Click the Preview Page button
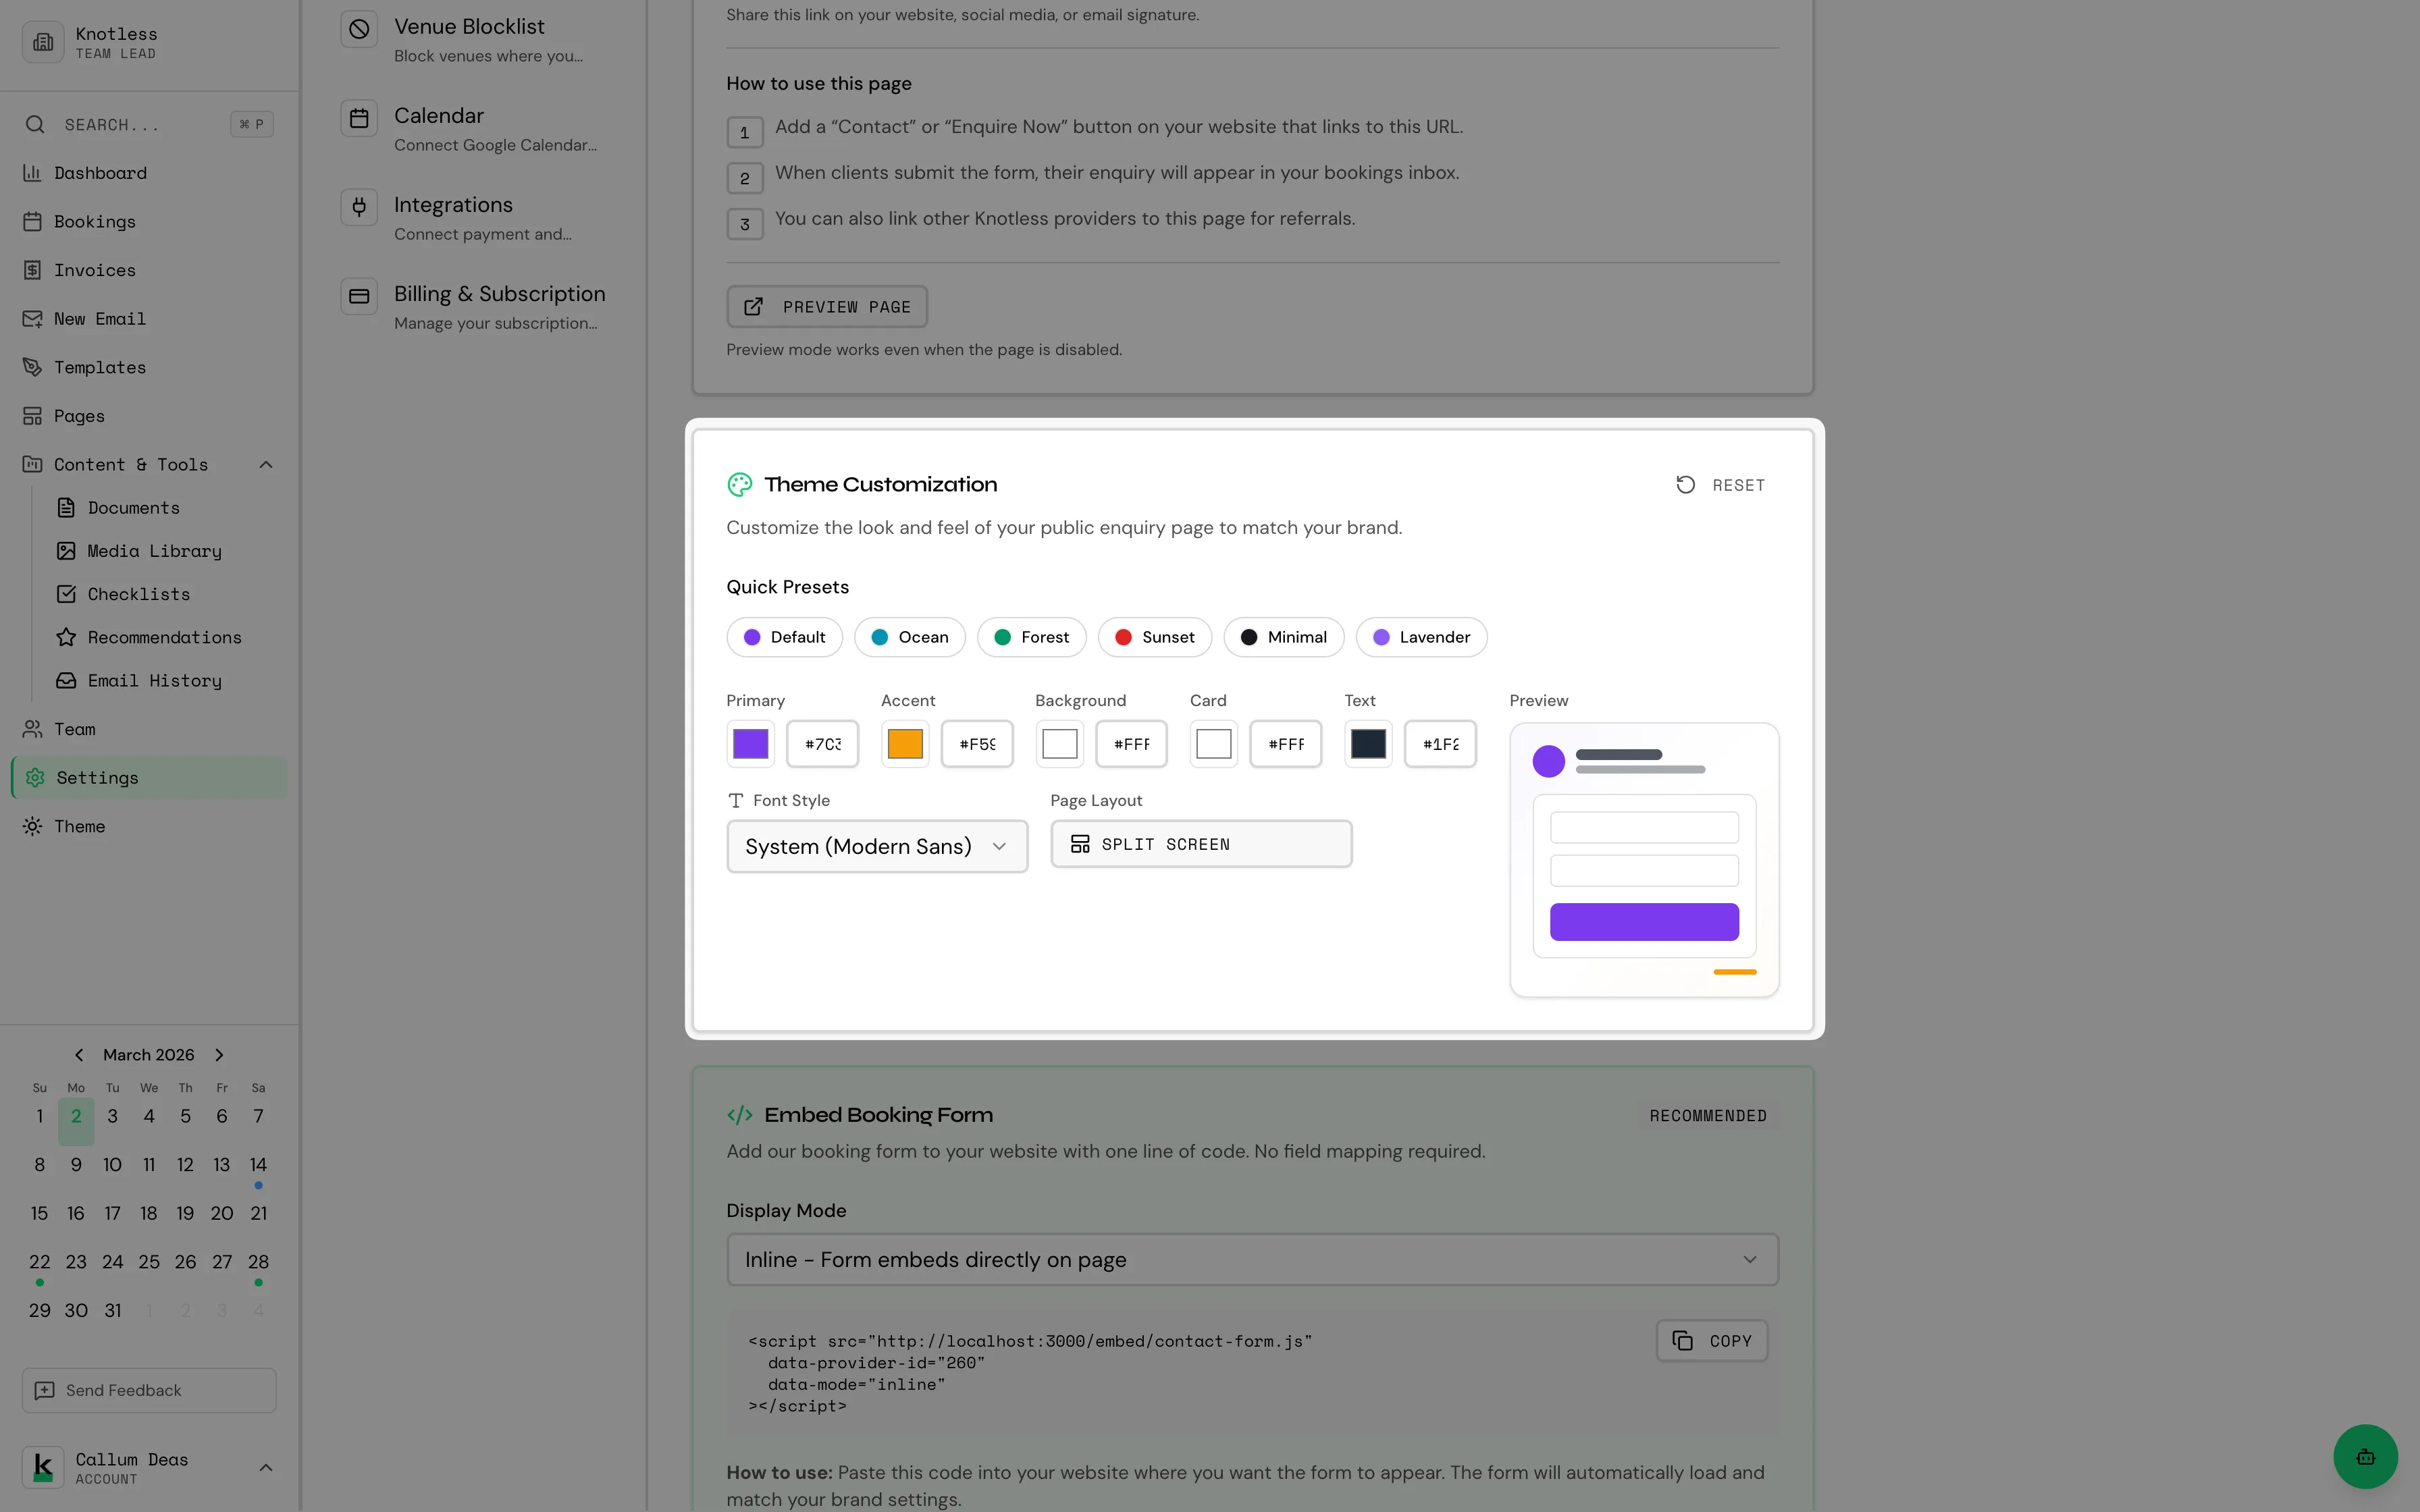Viewport: 2420px width, 1512px height. point(826,306)
